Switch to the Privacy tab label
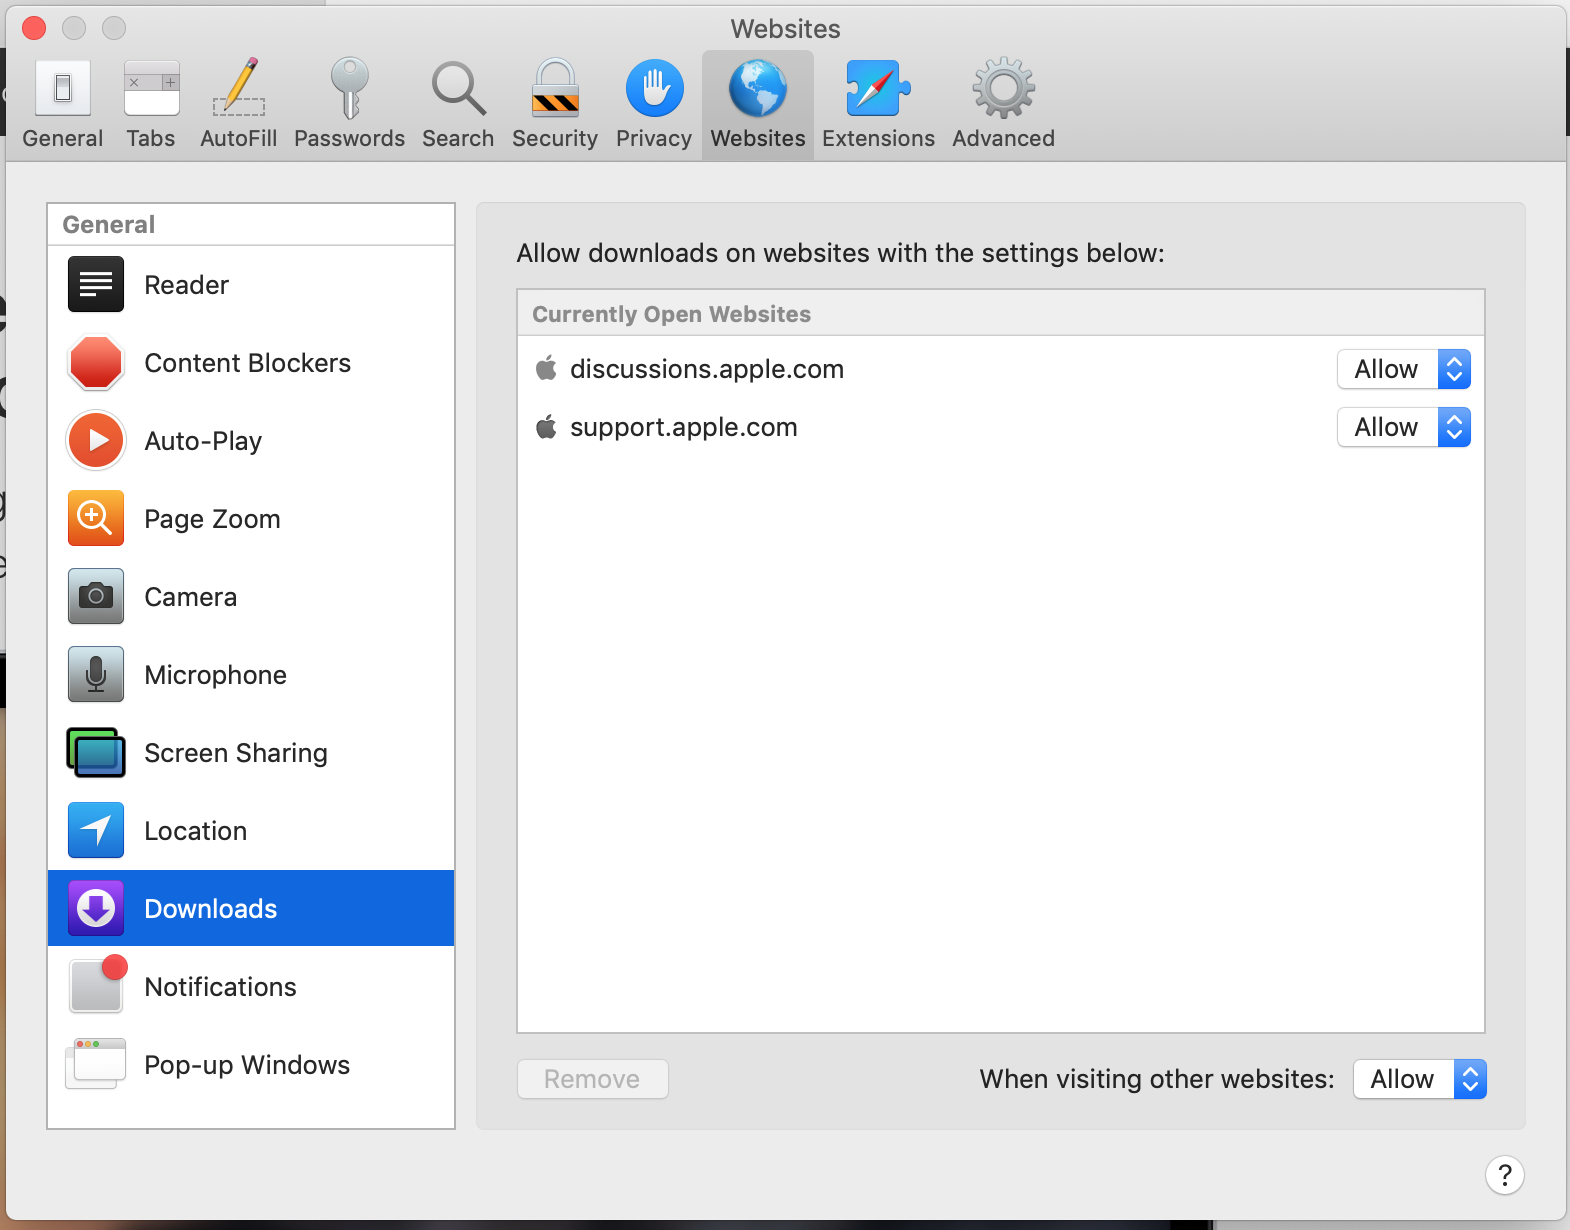The image size is (1570, 1230). (654, 138)
